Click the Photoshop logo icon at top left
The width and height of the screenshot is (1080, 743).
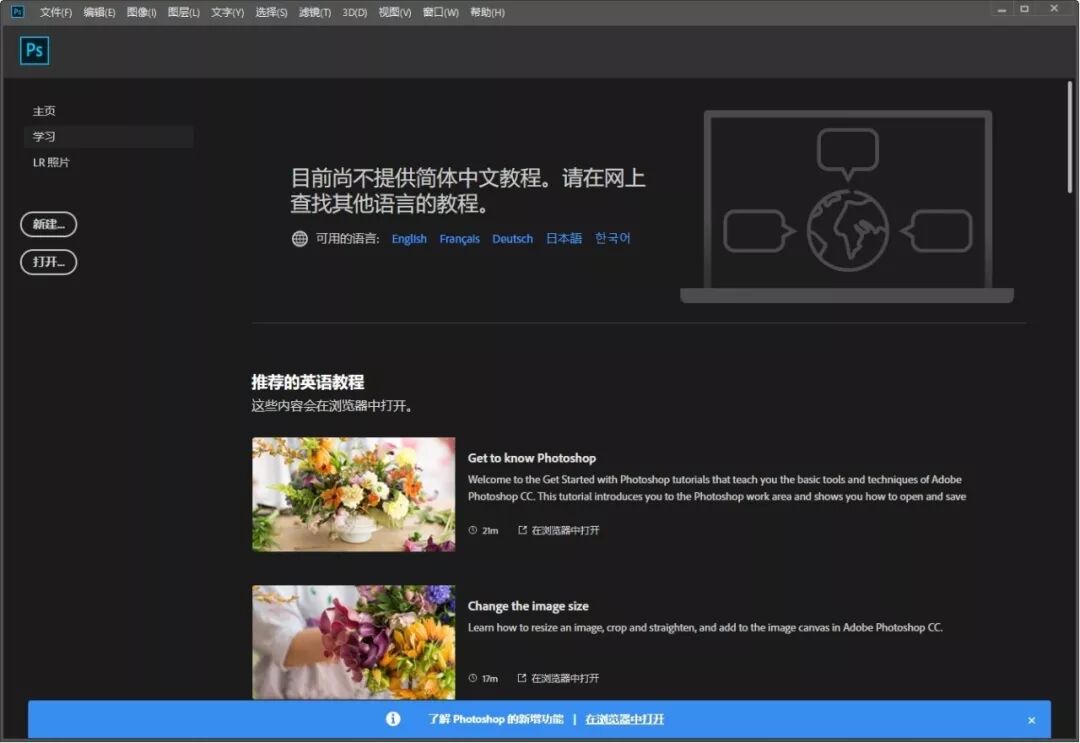pyautogui.click(x=34, y=50)
